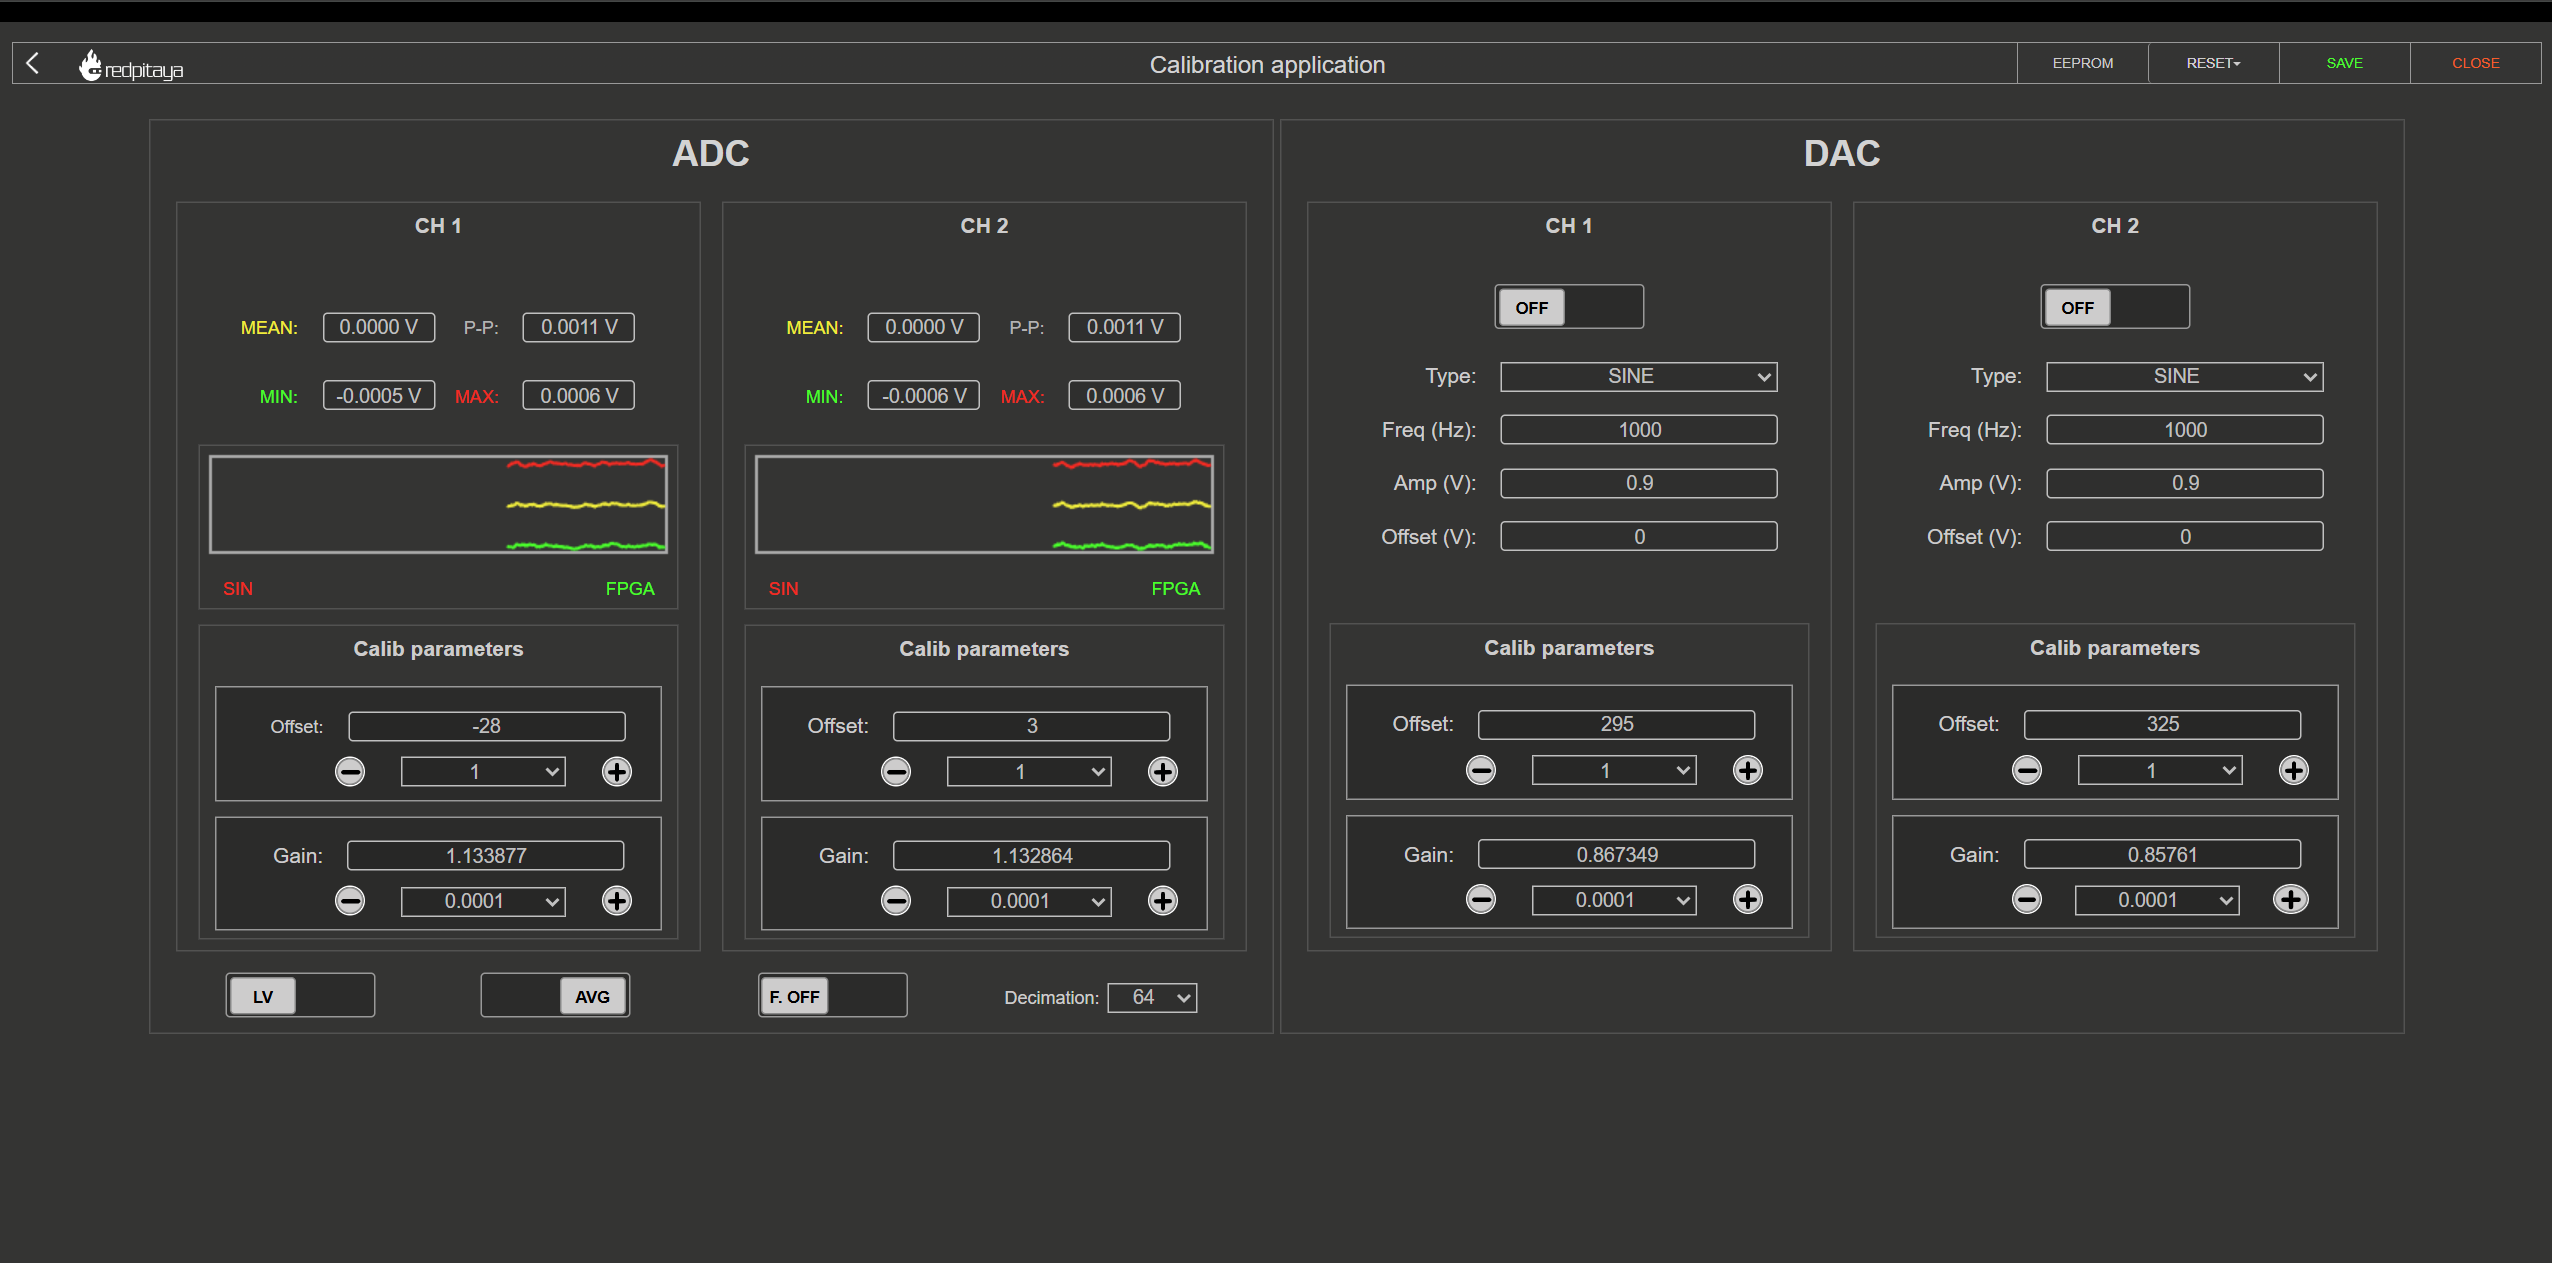Toggle DAC CH 2 output OFF switch

pyautogui.click(x=2115, y=307)
